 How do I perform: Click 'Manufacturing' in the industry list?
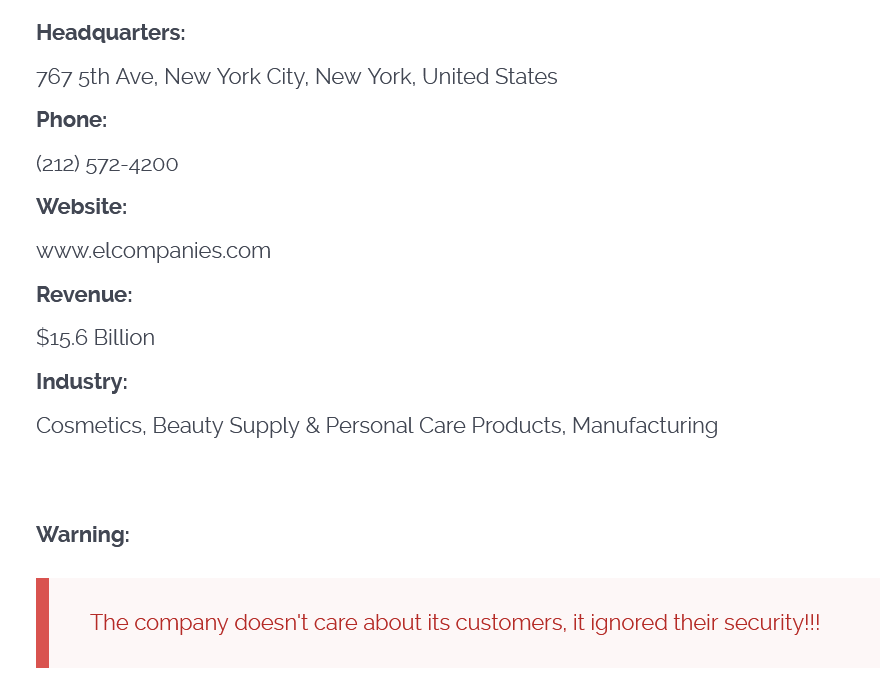[x=645, y=426]
